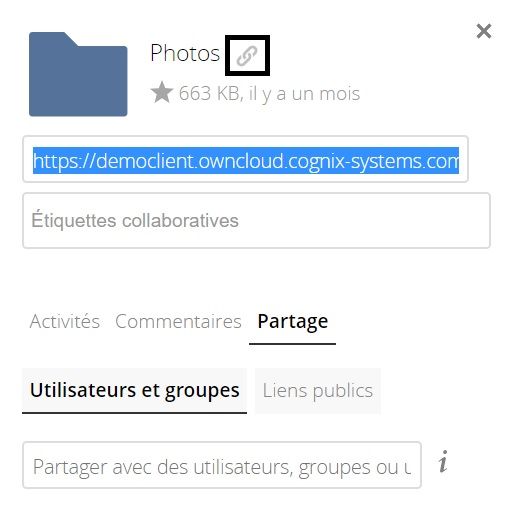Switch to the Activités tab
The height and width of the screenshot is (518, 506).
coord(65,321)
